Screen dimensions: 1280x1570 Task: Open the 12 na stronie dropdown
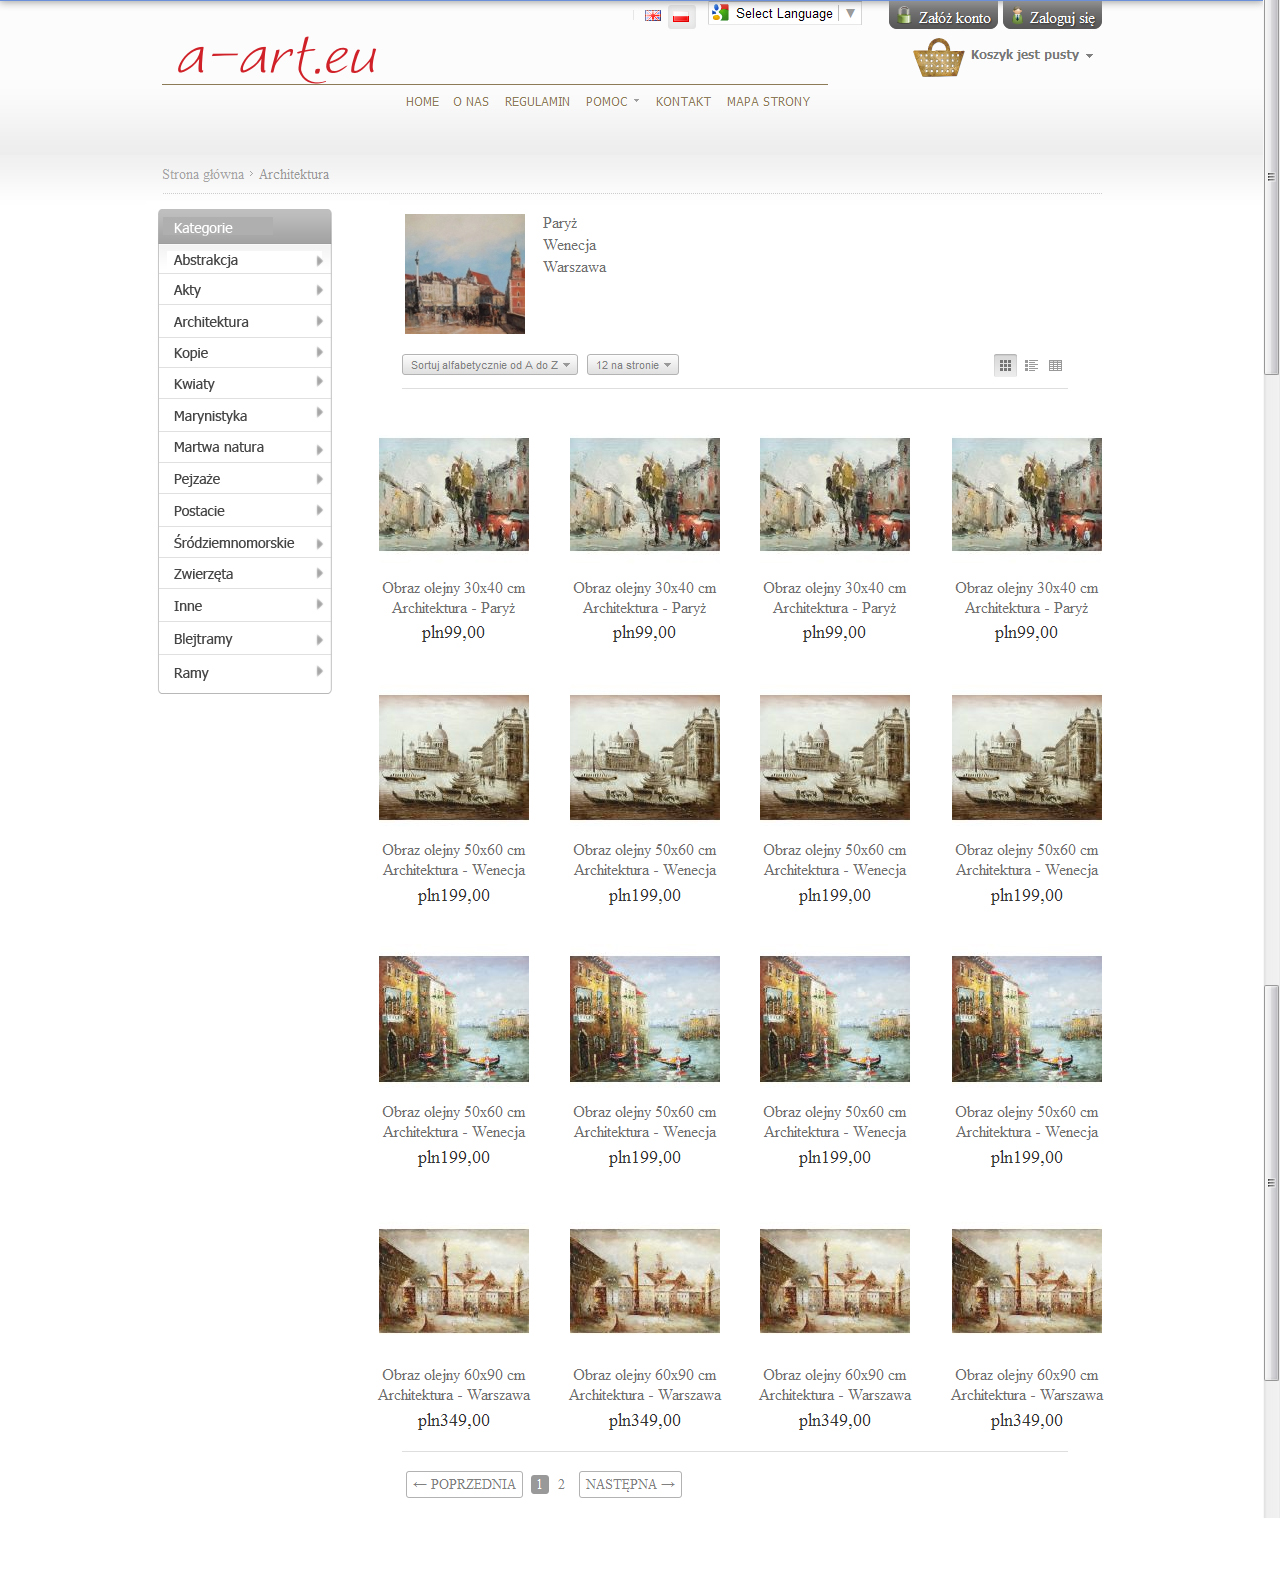point(632,365)
